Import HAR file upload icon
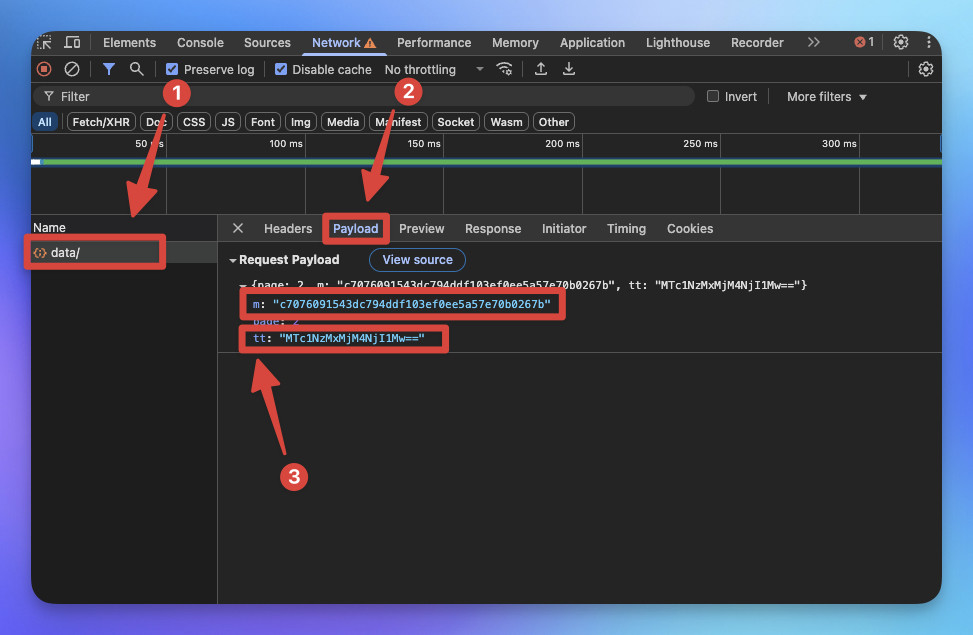Image resolution: width=973 pixels, height=635 pixels. click(x=541, y=69)
